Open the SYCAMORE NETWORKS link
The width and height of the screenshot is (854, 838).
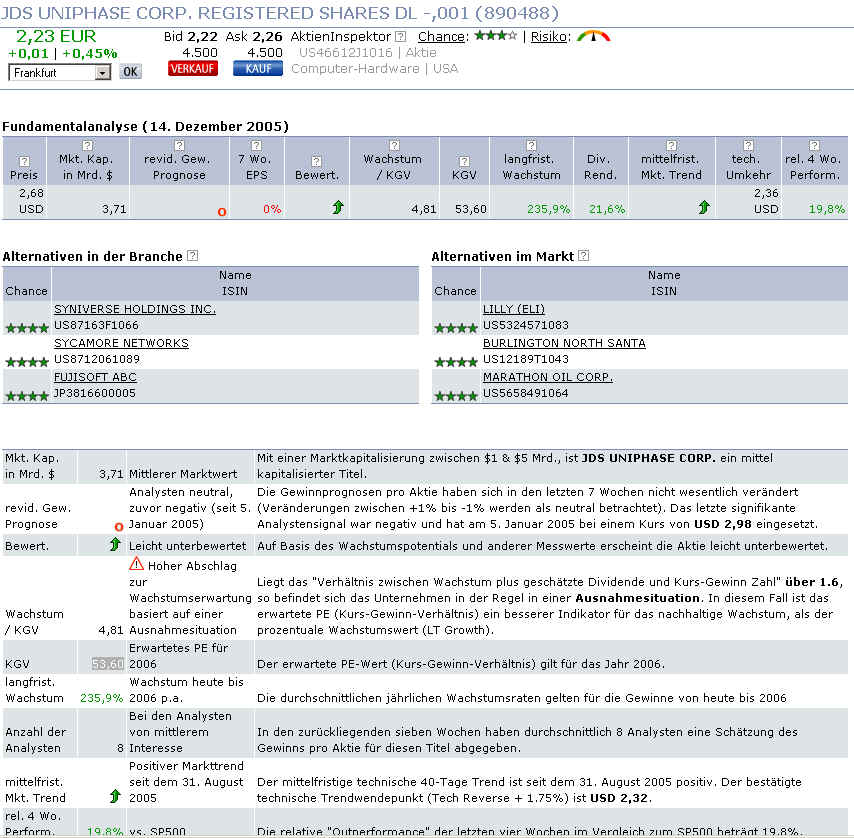pos(121,343)
